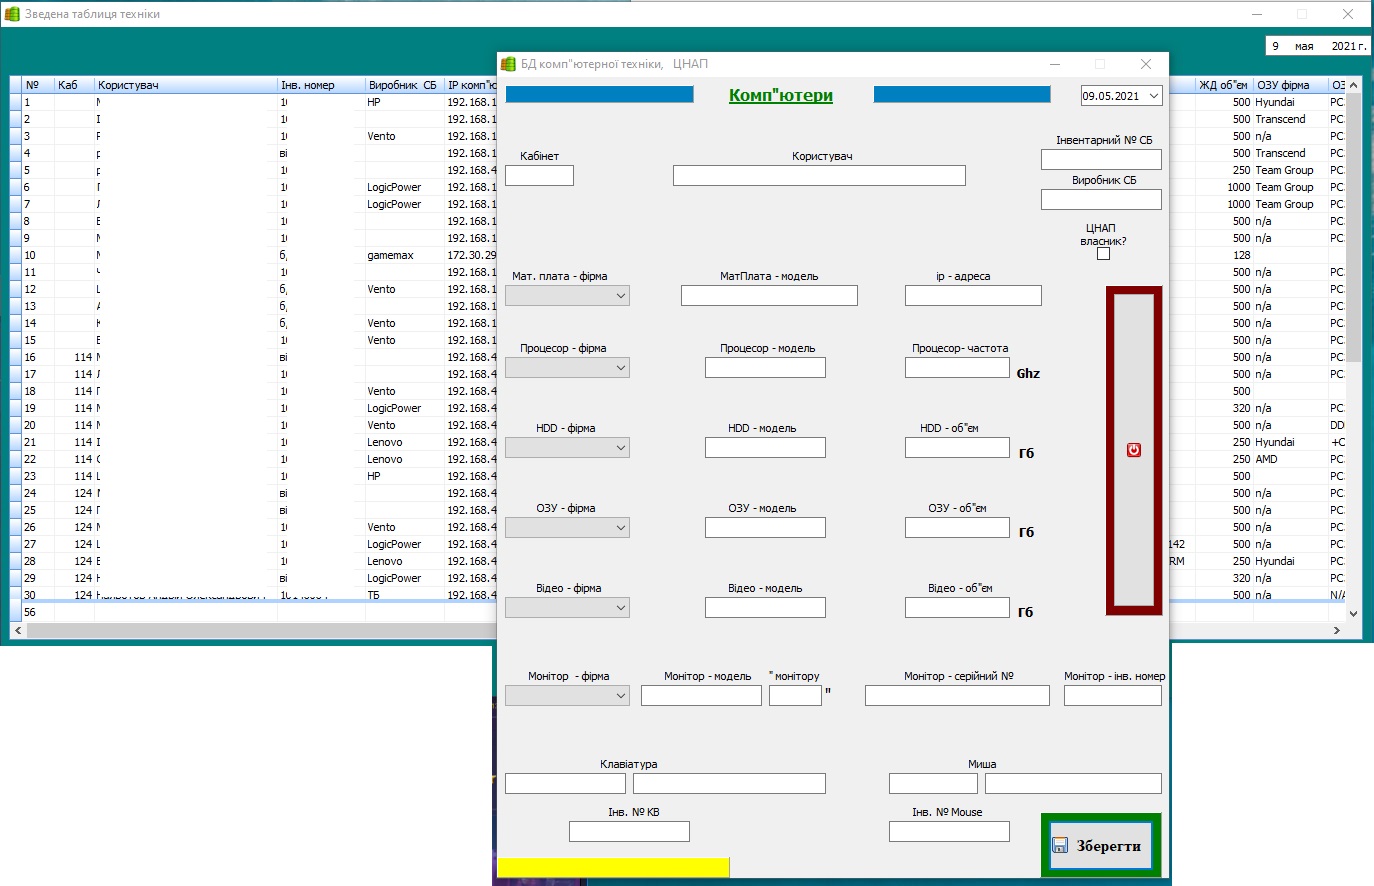Focus the МатПлата - модель field

(x=769, y=296)
